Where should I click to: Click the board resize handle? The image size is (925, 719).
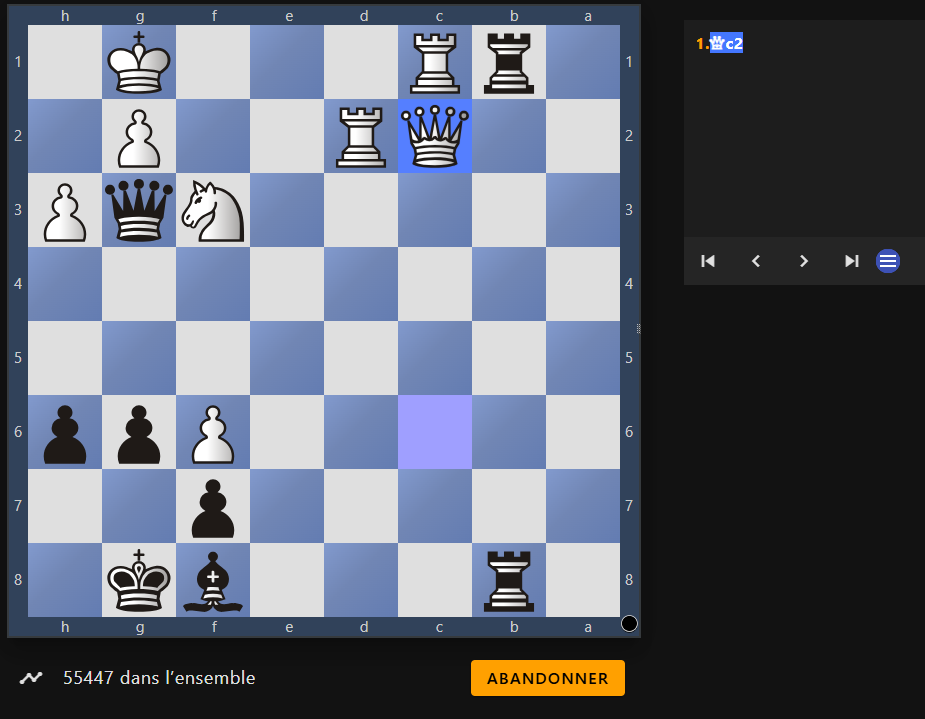click(638, 329)
